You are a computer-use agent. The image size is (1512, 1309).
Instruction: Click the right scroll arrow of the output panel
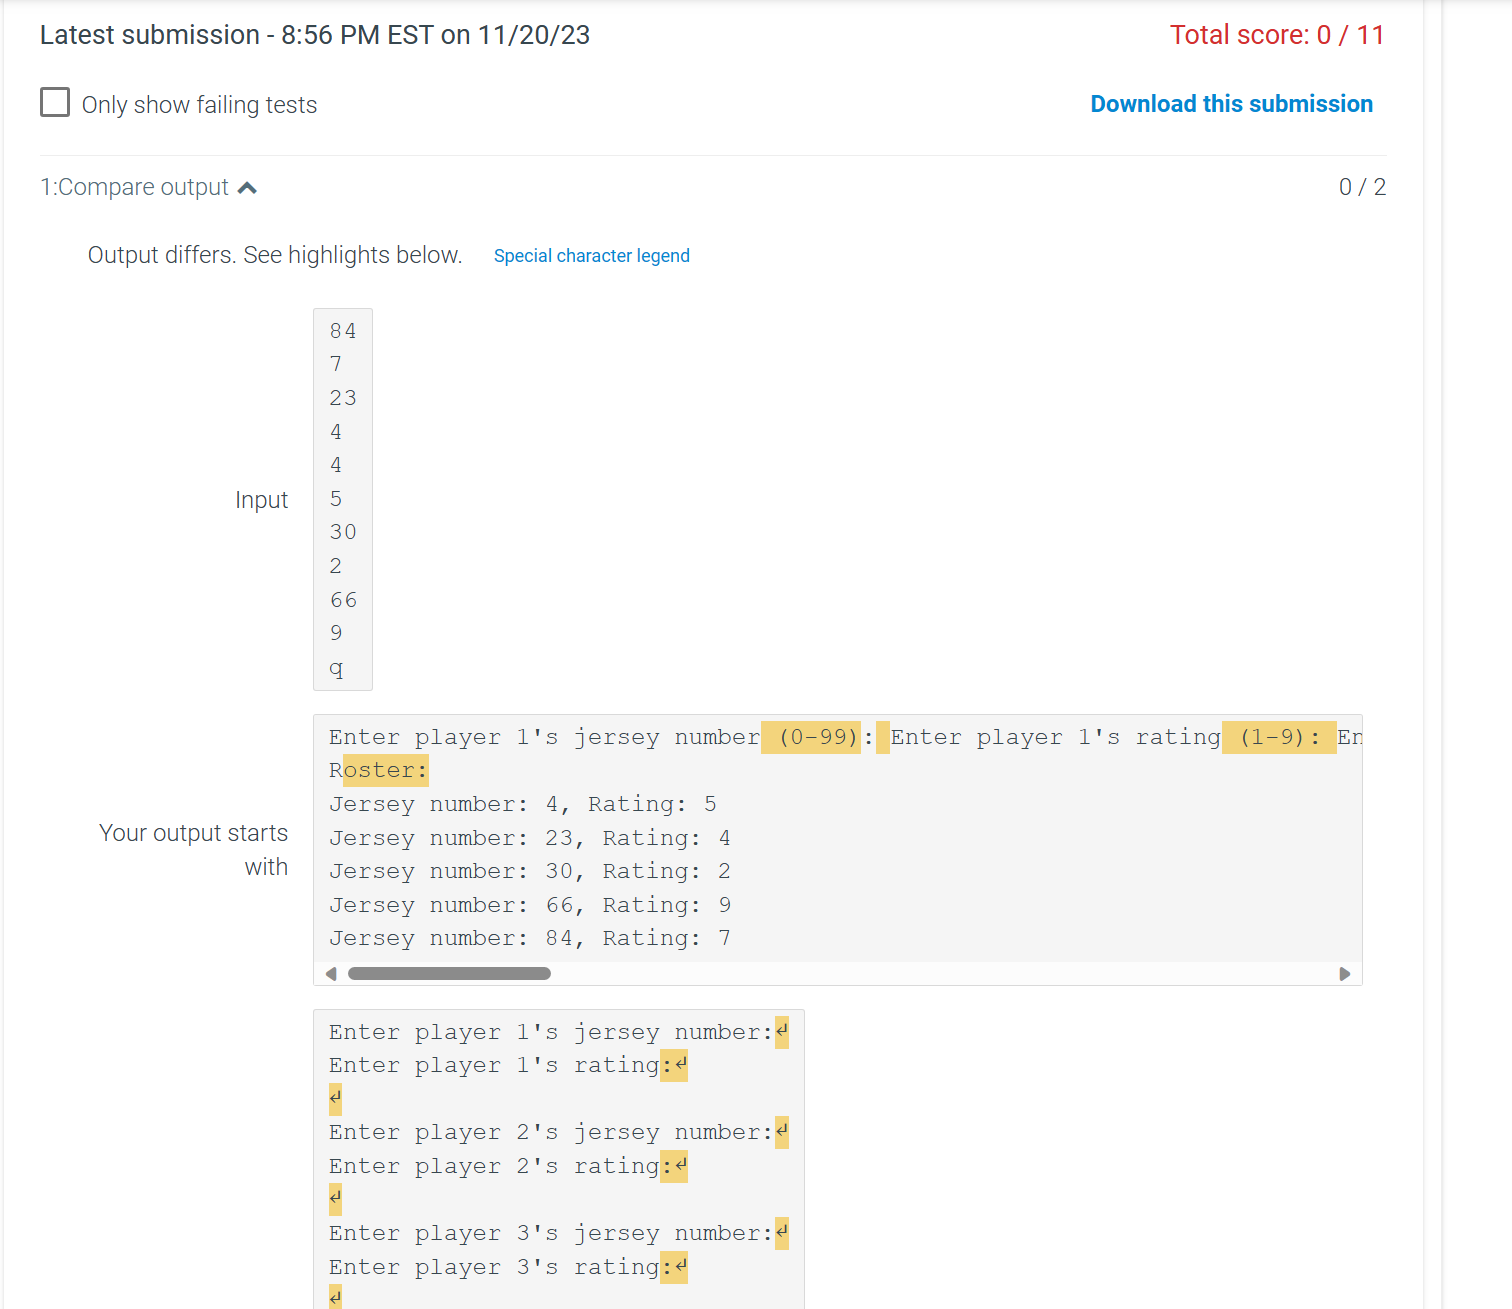(x=1345, y=973)
